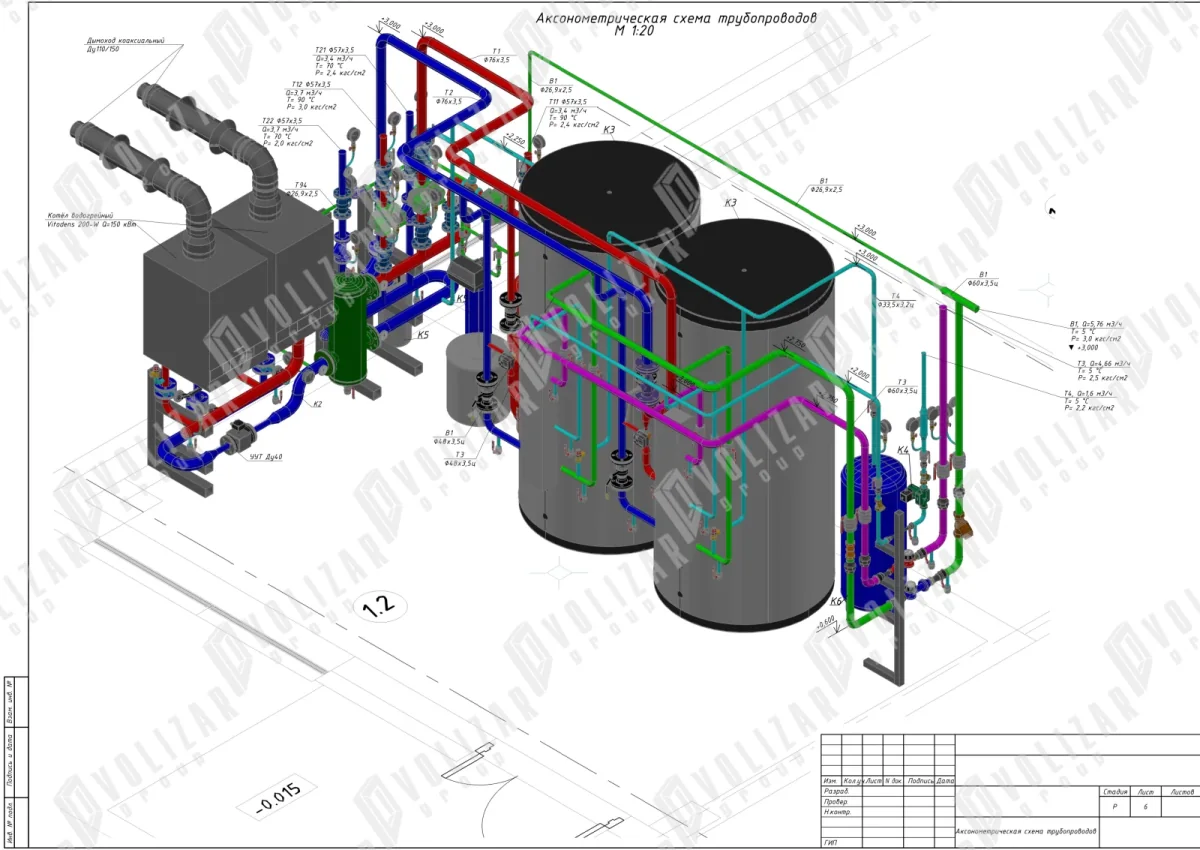Select the 'N док.' title block cell

tap(893, 781)
